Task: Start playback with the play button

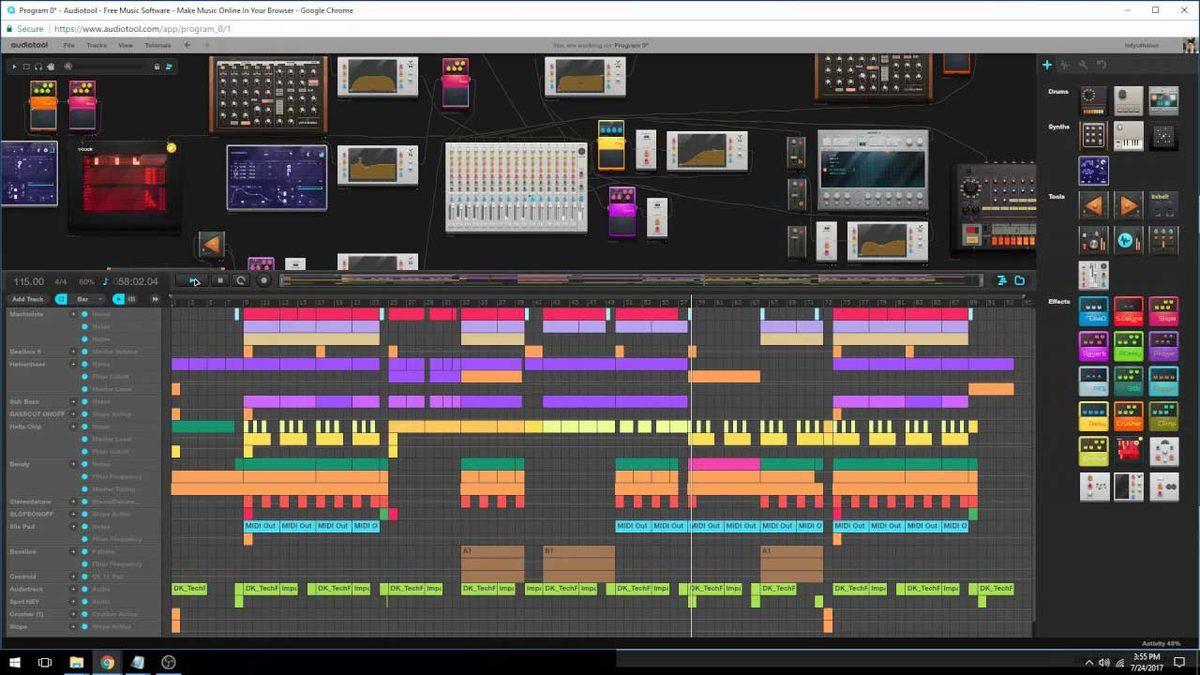Action: tap(193, 281)
